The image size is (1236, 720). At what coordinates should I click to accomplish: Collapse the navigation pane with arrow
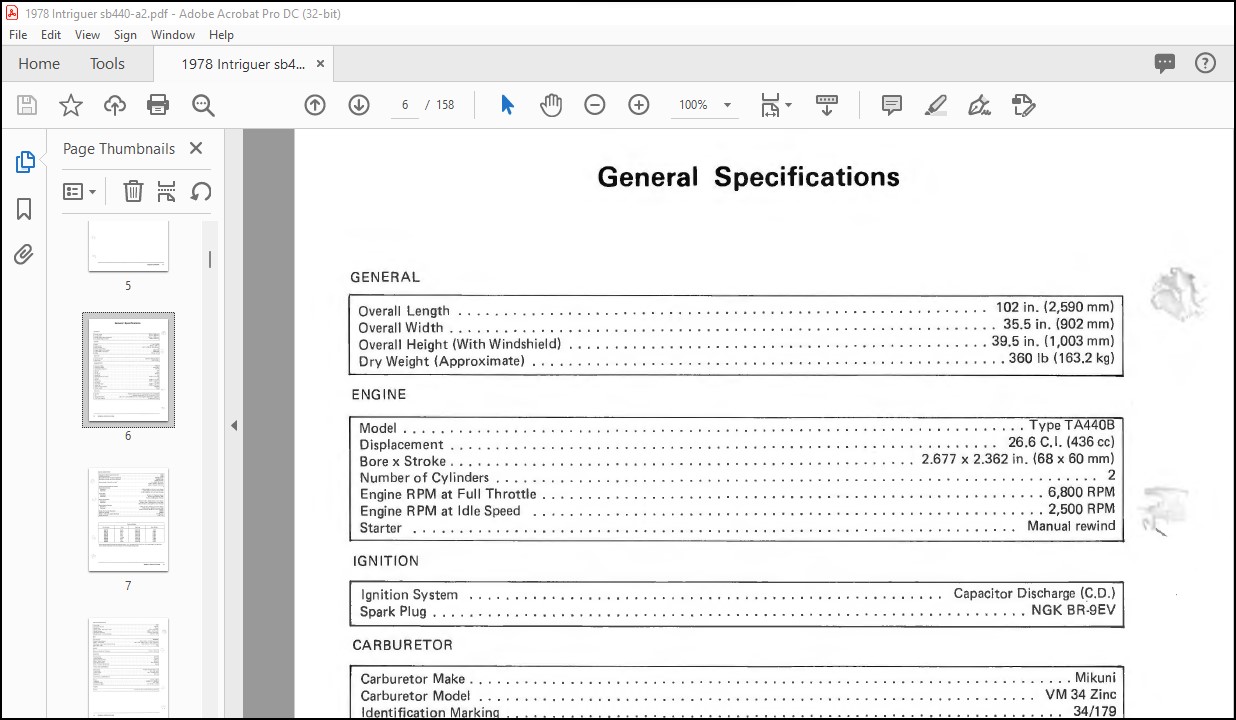point(234,425)
